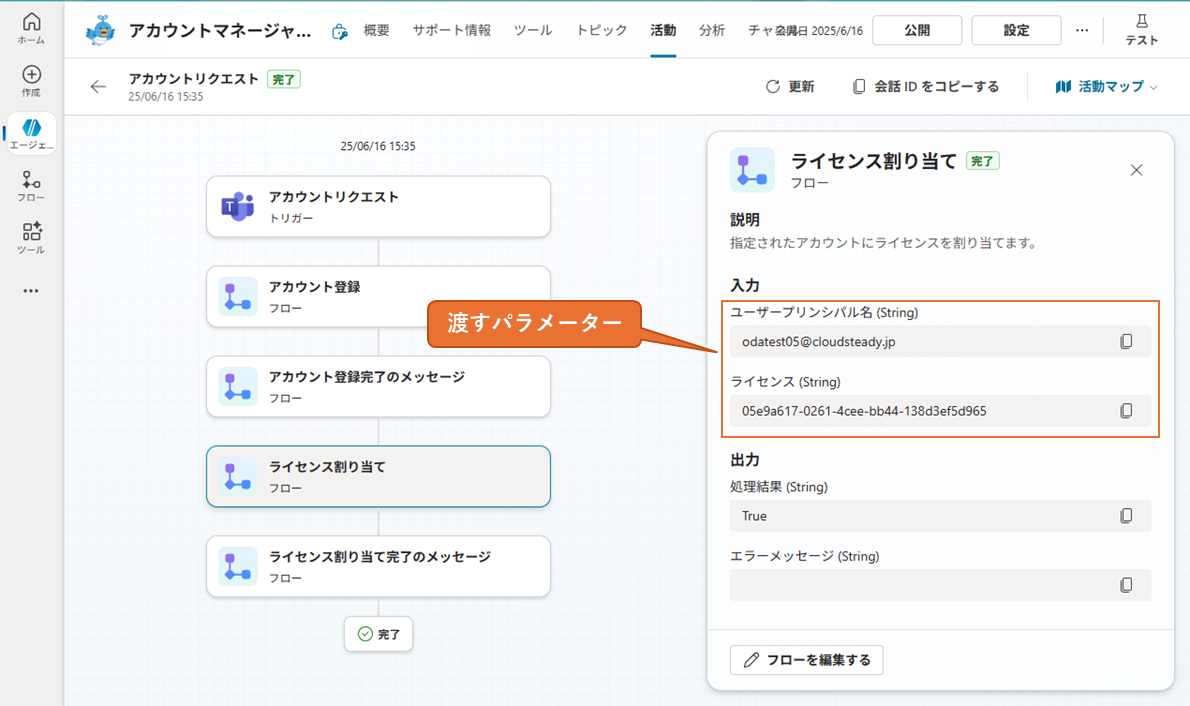Click the 完了 badge in panel header

point(983,161)
